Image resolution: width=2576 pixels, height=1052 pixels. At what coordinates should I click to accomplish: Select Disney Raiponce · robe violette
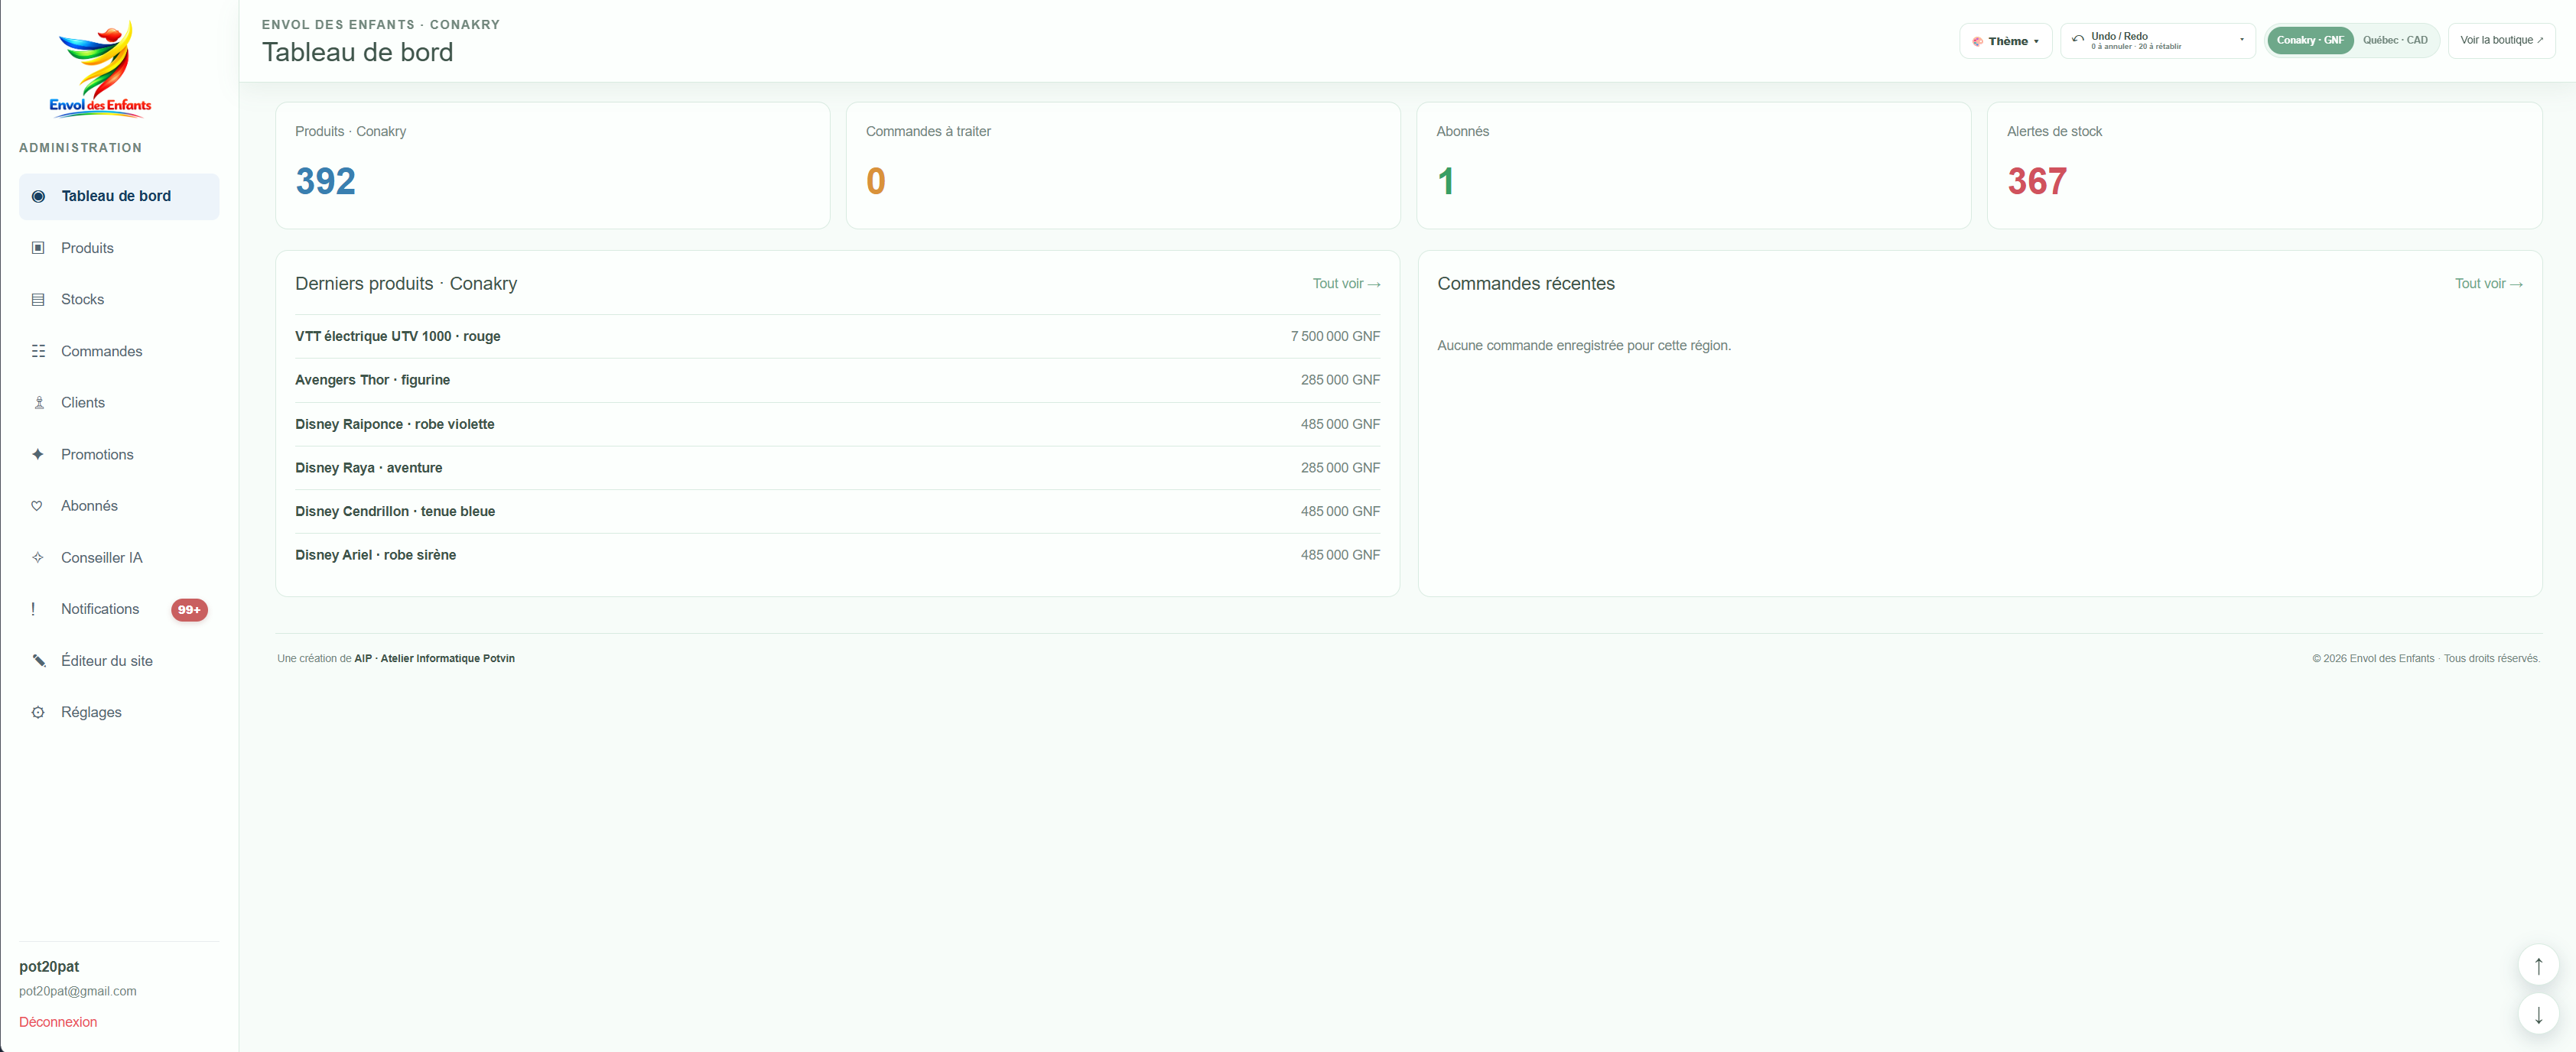[837, 424]
